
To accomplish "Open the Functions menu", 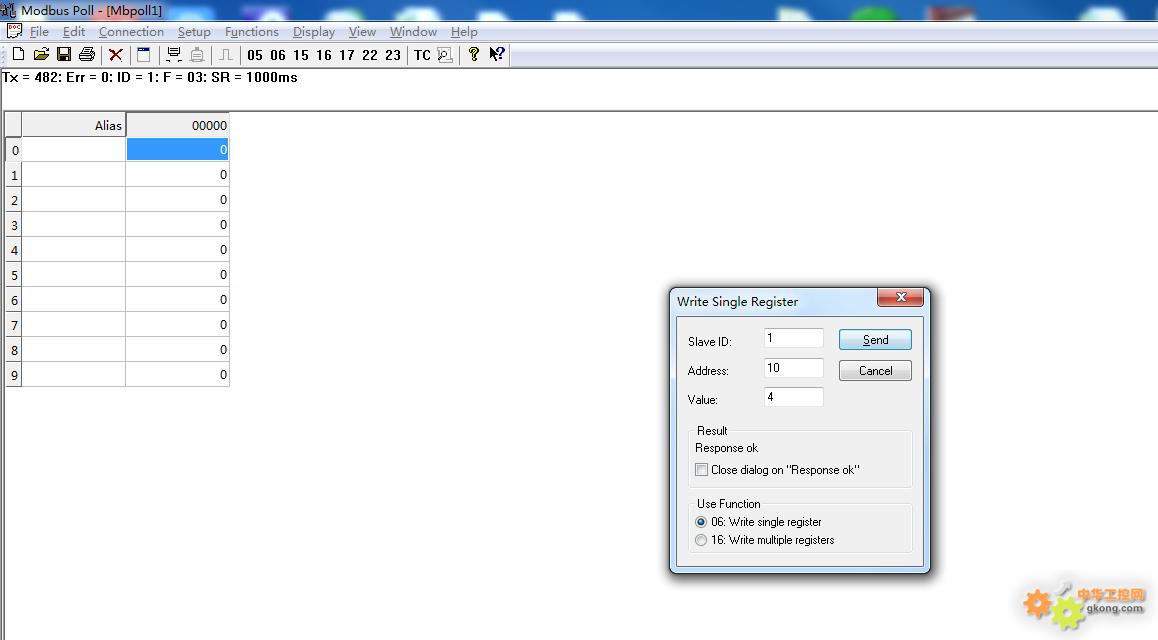I will tap(252, 32).
